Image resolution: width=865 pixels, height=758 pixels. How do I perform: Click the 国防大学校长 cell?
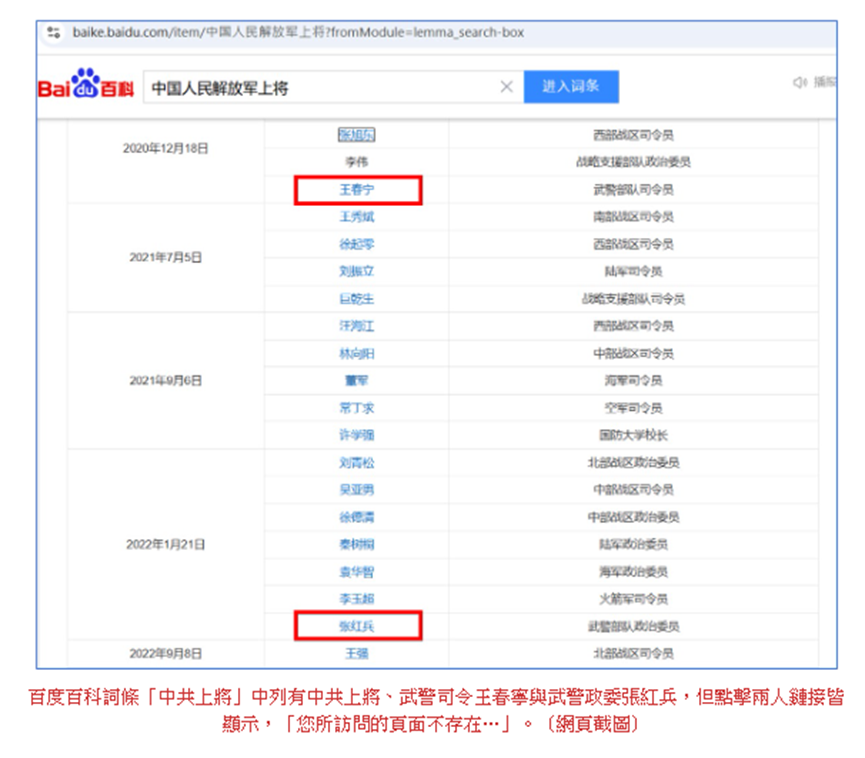point(633,435)
